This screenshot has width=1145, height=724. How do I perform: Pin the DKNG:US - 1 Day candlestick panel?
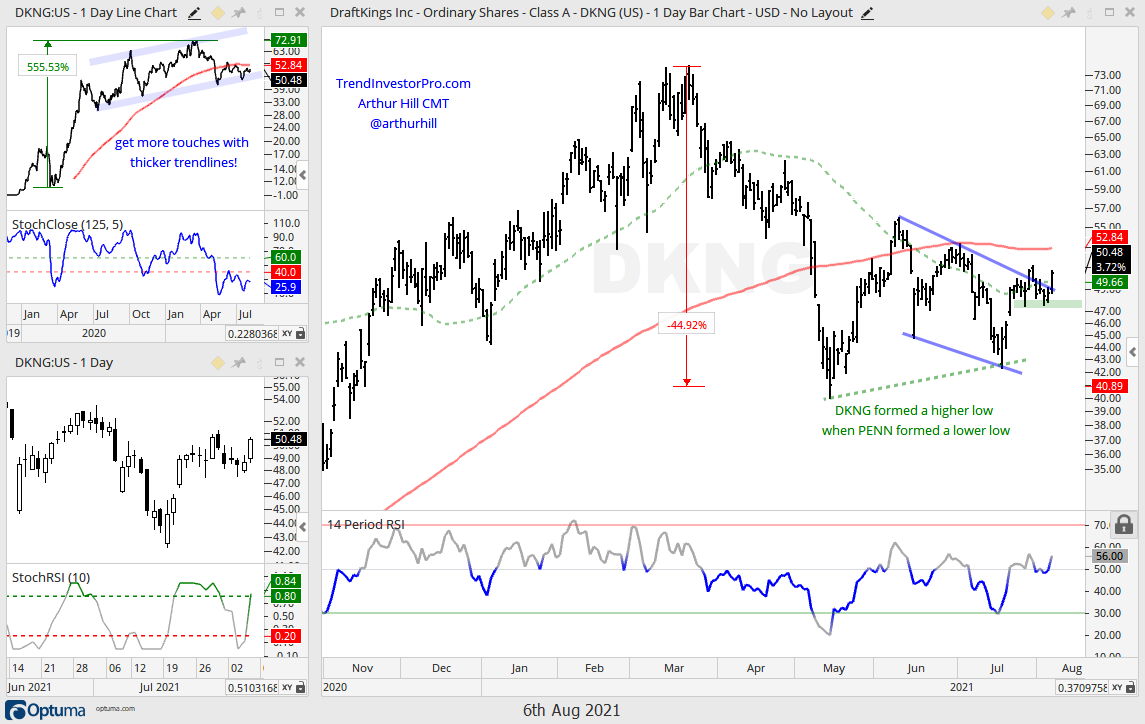tap(239, 363)
